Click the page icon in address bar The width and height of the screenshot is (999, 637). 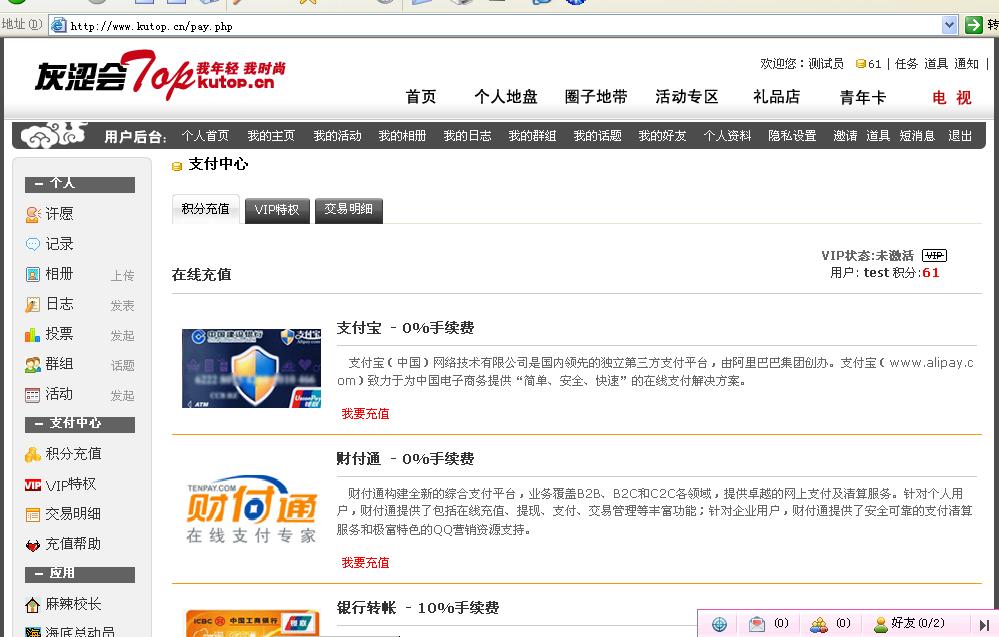pyautogui.click(x=59, y=25)
